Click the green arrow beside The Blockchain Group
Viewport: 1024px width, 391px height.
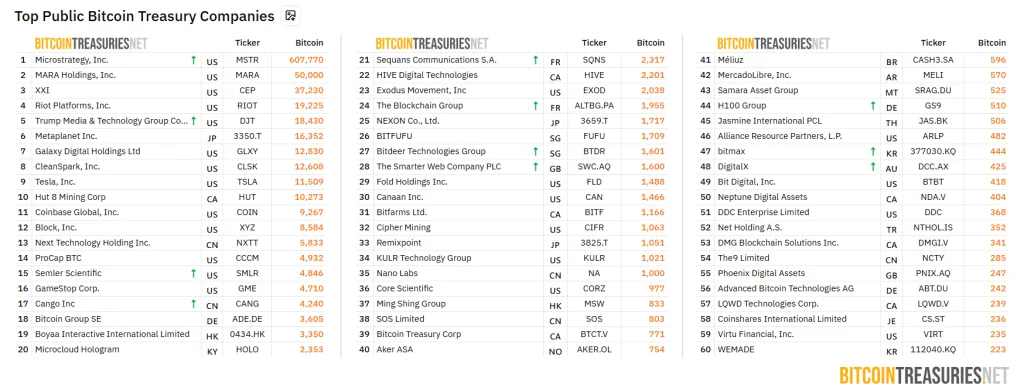[536, 106]
